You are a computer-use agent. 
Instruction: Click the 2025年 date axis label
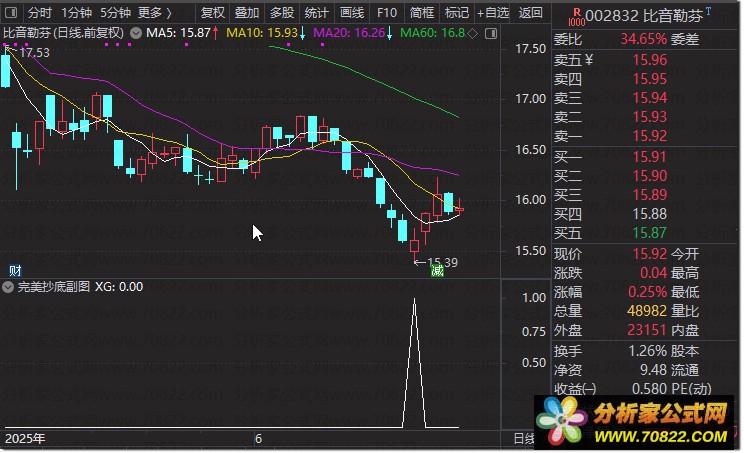(25, 438)
